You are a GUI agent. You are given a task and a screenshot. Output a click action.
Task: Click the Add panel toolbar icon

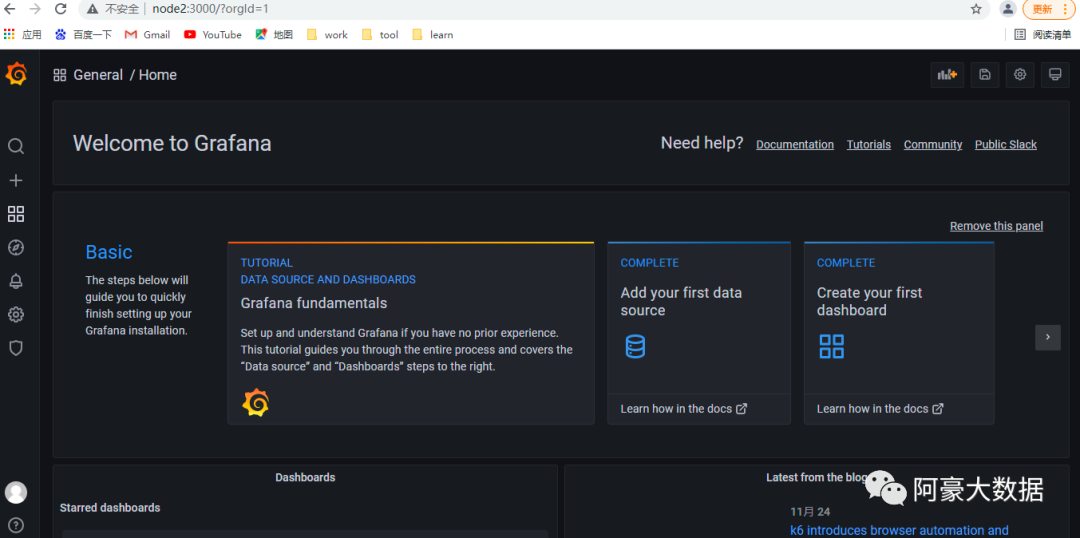(x=947, y=74)
